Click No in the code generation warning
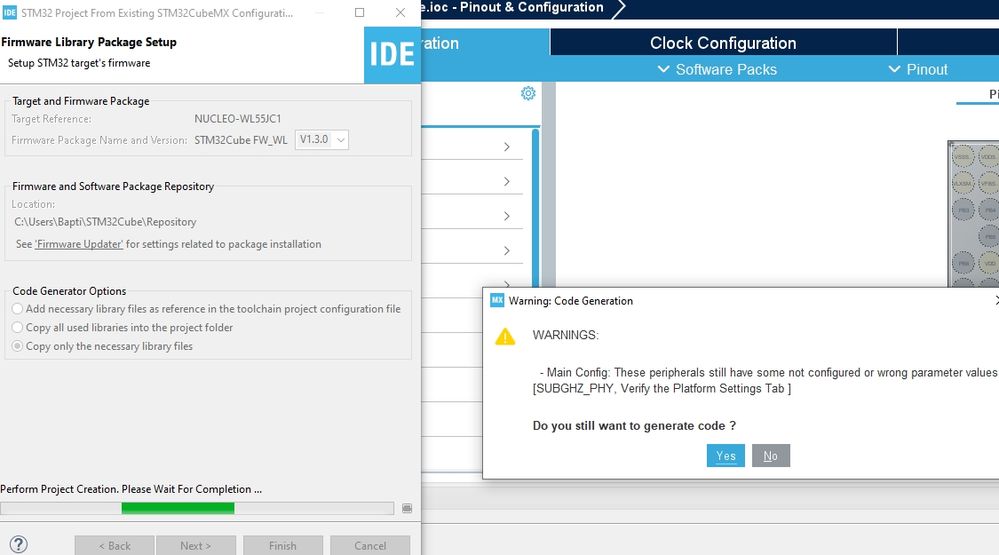The image size is (999, 555). point(771,456)
